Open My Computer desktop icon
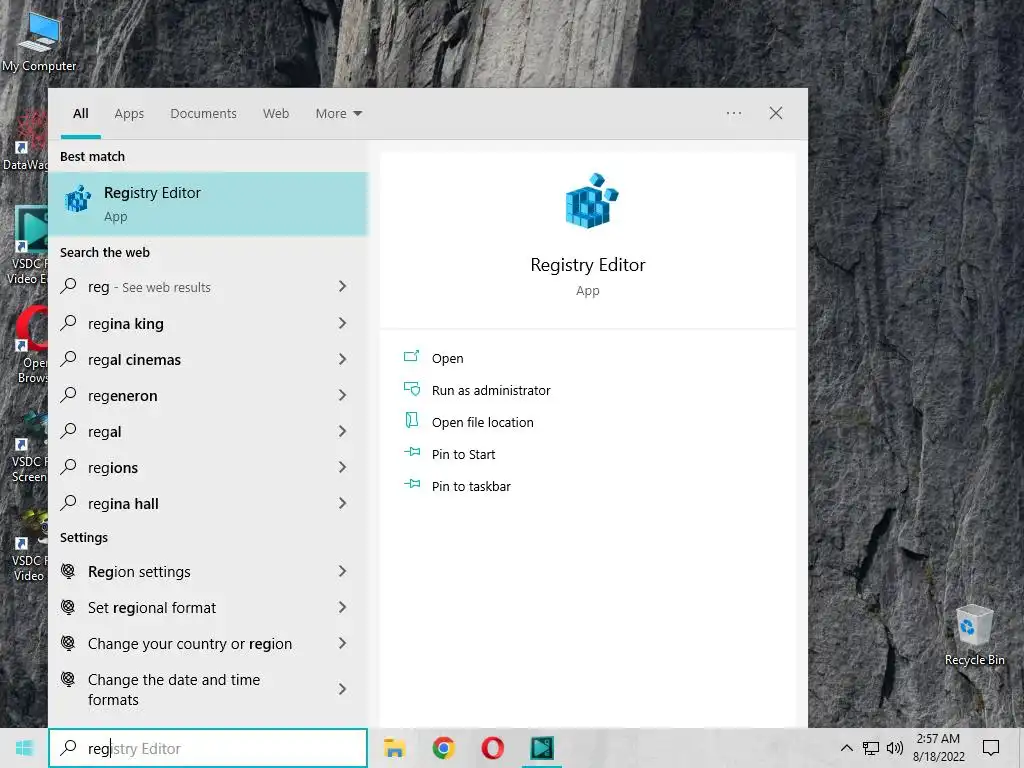This screenshot has width=1024, height=768. (x=39, y=40)
